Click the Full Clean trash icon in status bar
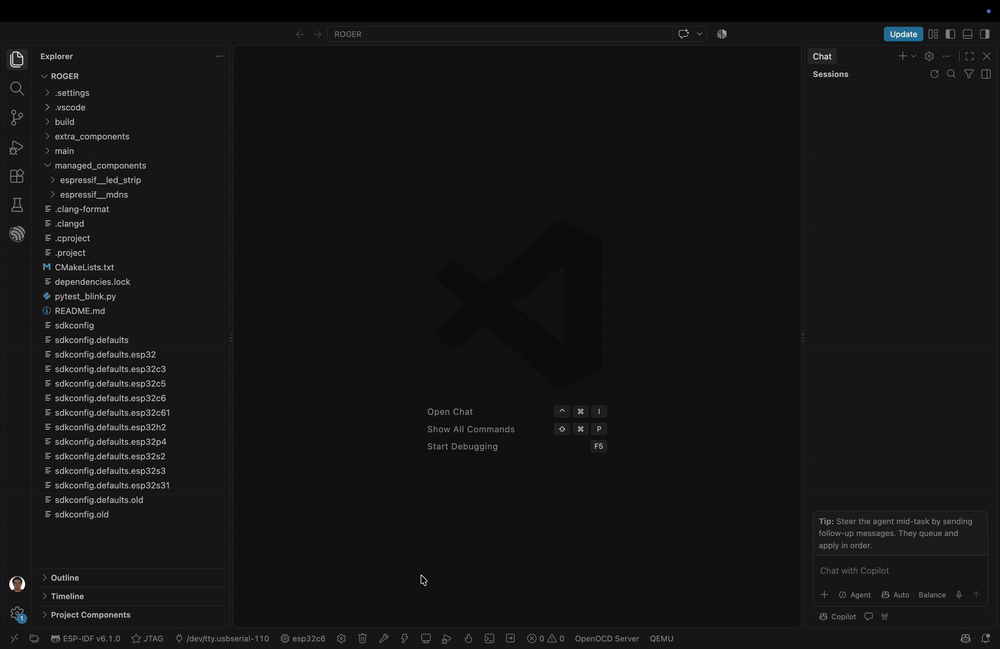1000x649 pixels. point(362,638)
